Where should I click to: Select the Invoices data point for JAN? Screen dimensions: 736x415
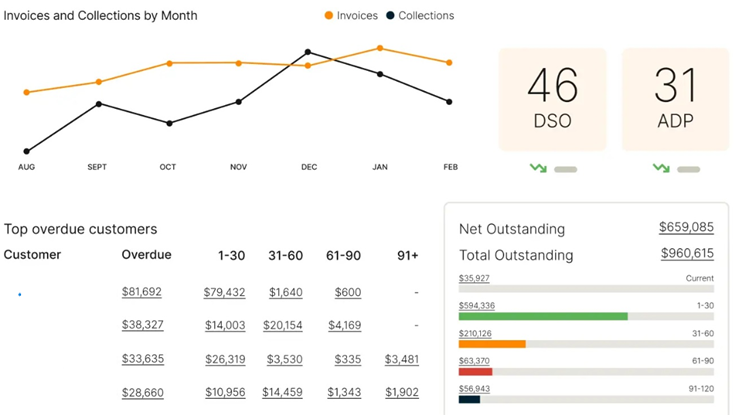pos(380,48)
